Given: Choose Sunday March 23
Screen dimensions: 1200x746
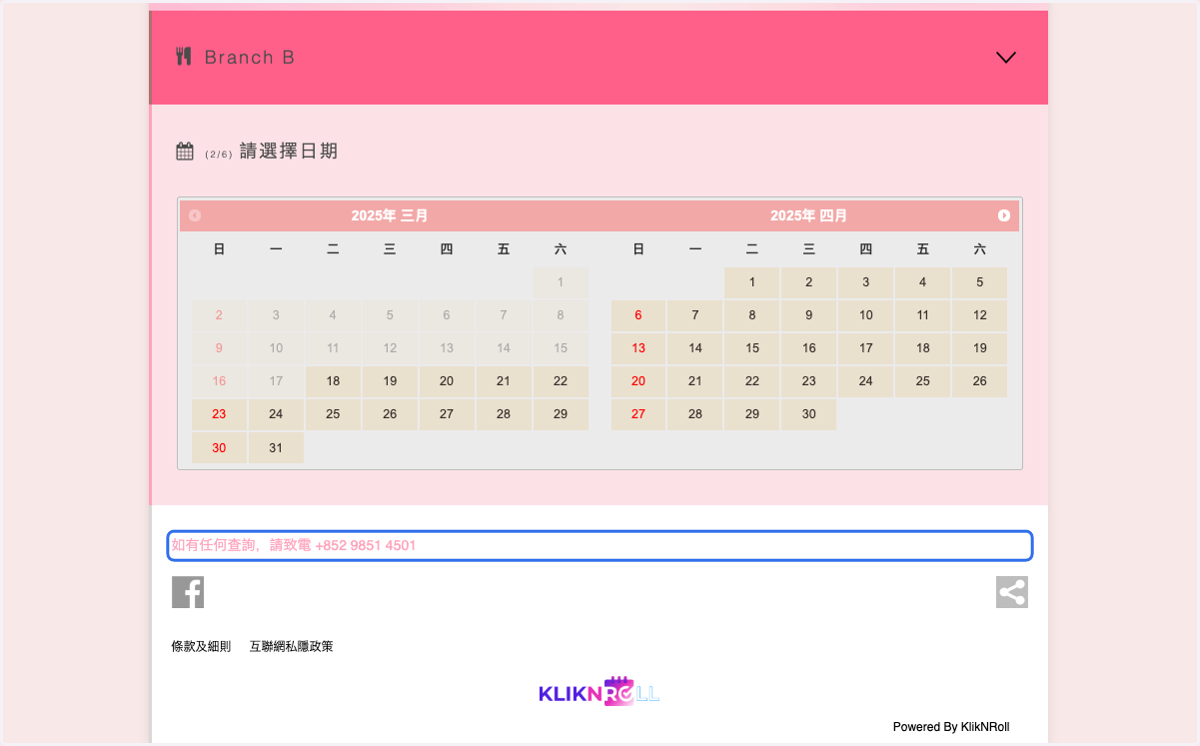Looking at the screenshot, I should 219,414.
